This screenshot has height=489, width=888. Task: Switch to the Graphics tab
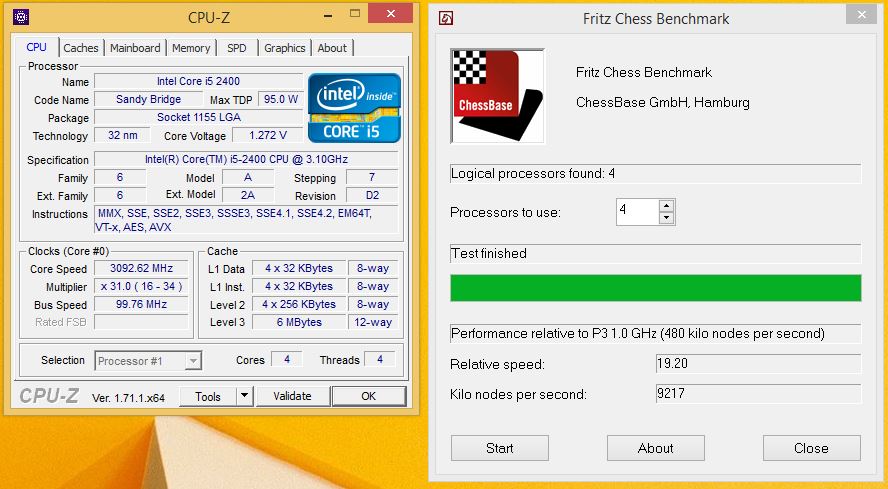[x=284, y=48]
